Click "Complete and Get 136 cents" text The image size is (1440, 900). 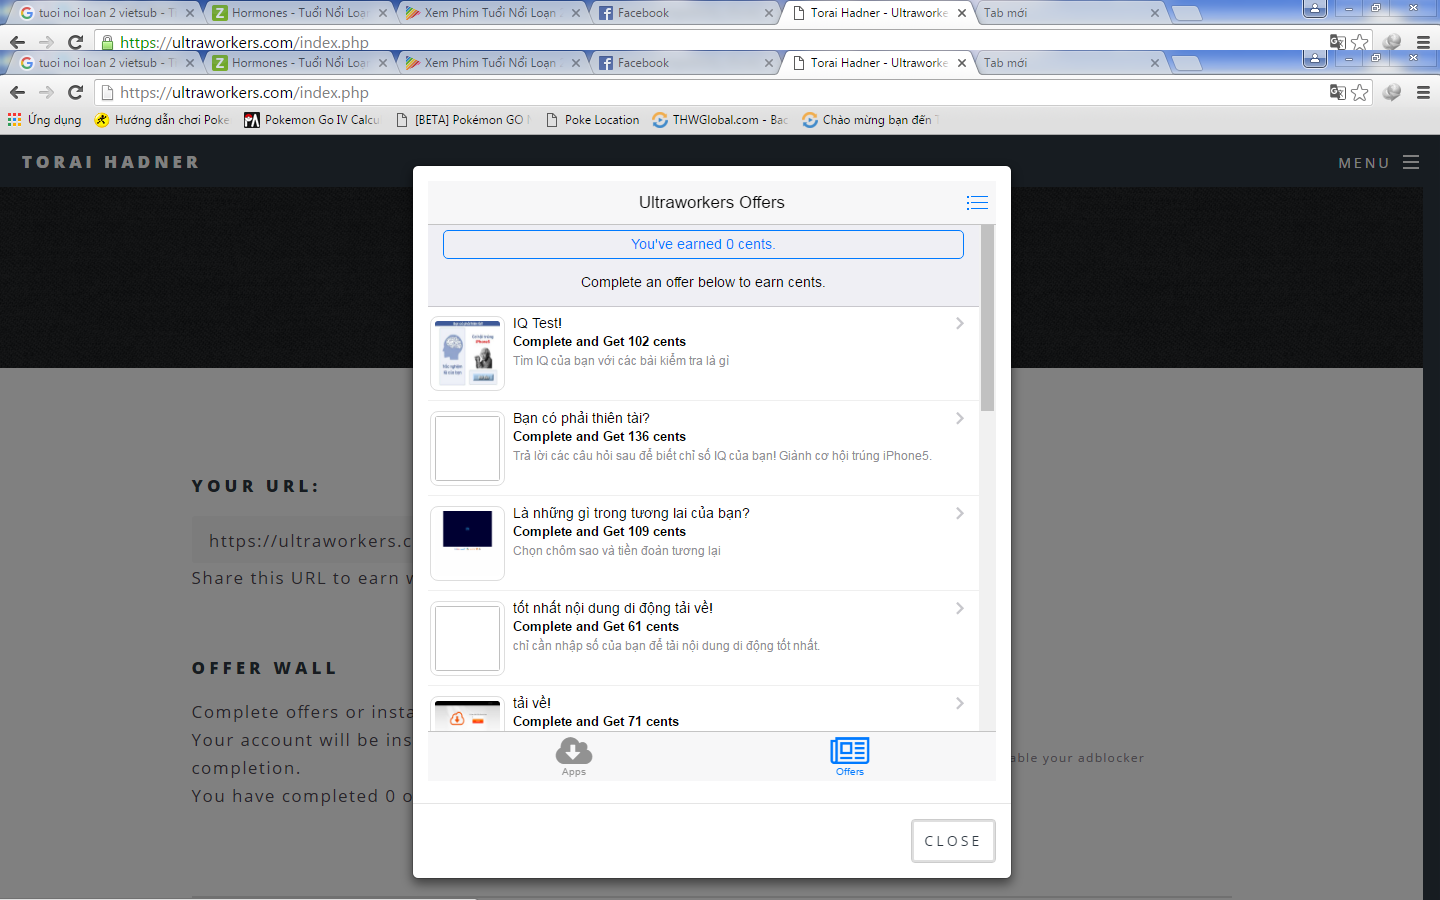pos(599,437)
